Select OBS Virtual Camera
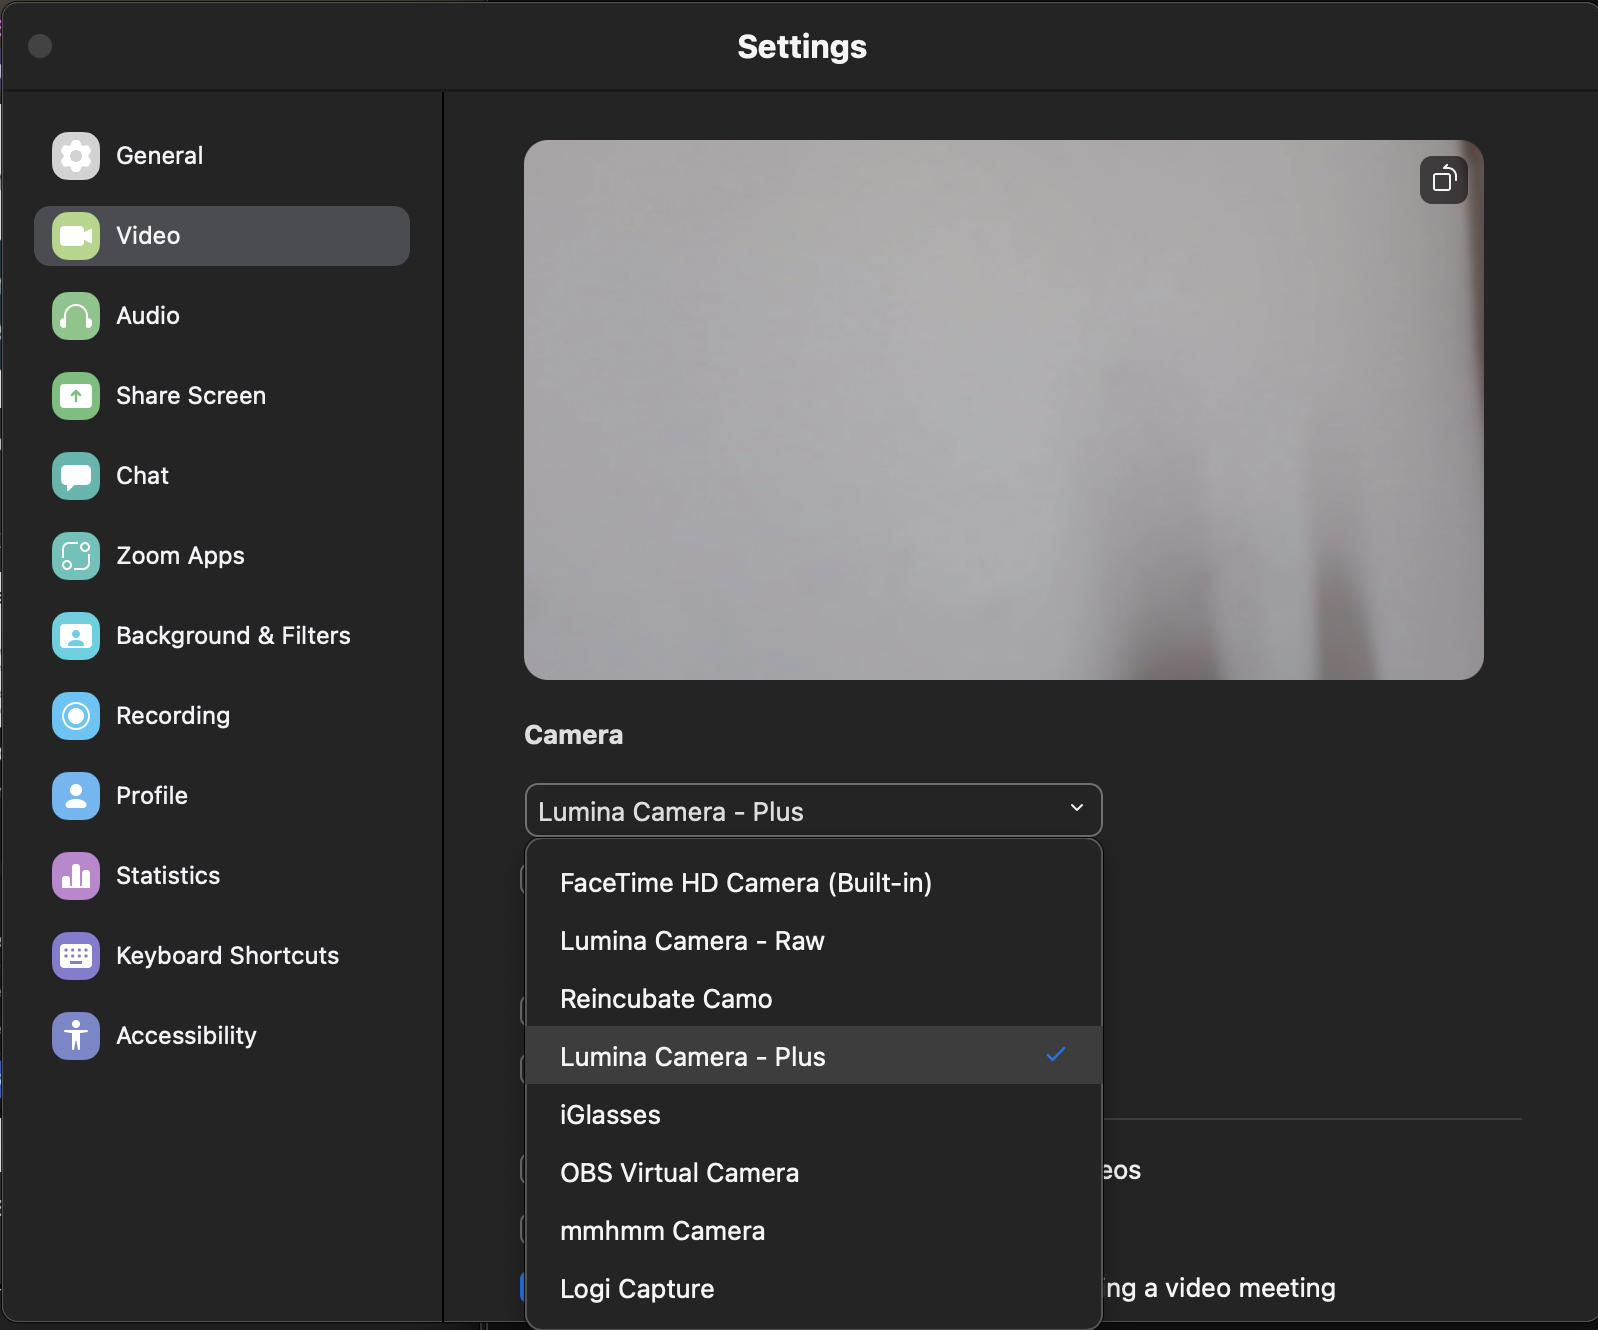 (x=813, y=1173)
